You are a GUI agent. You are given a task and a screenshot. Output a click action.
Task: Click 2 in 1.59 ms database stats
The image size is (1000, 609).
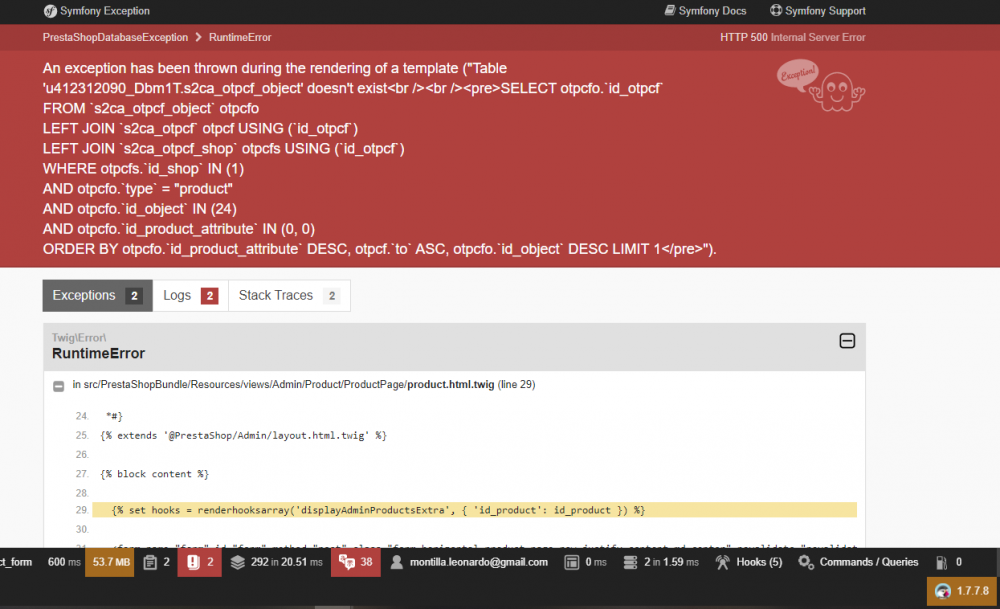671,562
